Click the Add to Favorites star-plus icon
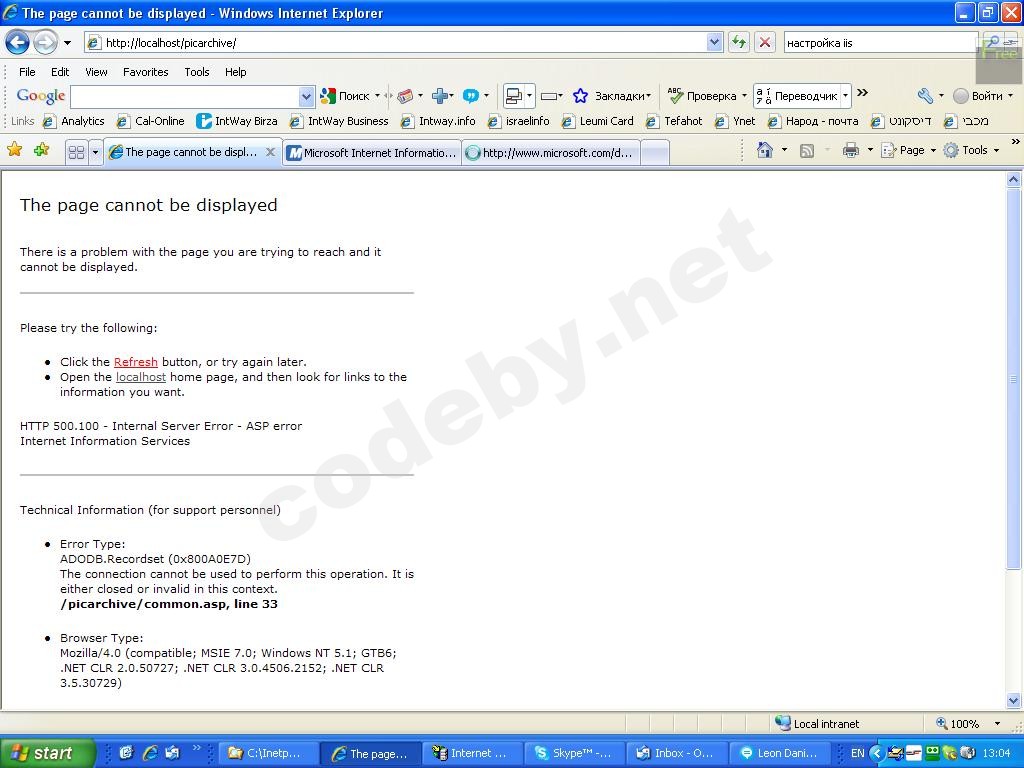This screenshot has height=768, width=1024. click(x=41, y=151)
